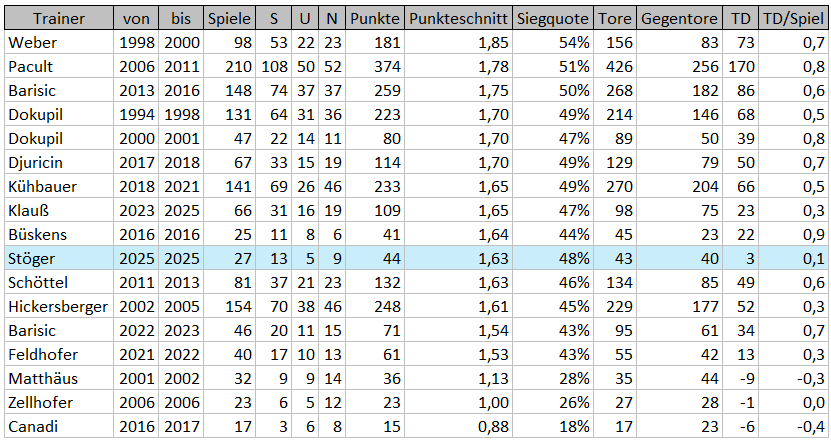Click the Siegquote header cell

[x=555, y=19]
